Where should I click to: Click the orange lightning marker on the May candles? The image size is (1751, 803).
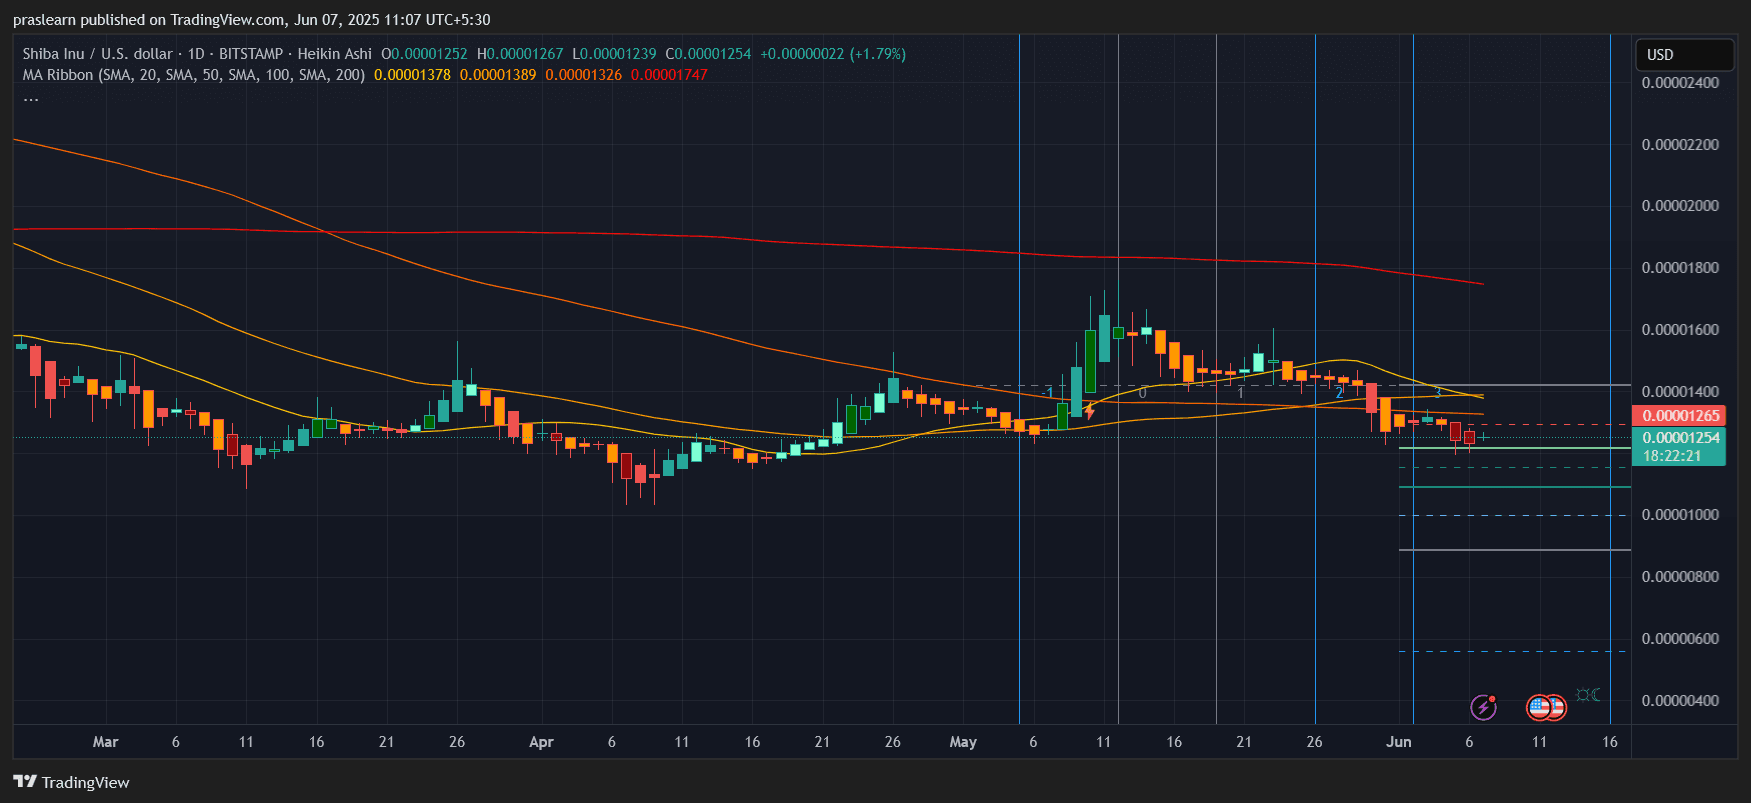pyautogui.click(x=1089, y=410)
